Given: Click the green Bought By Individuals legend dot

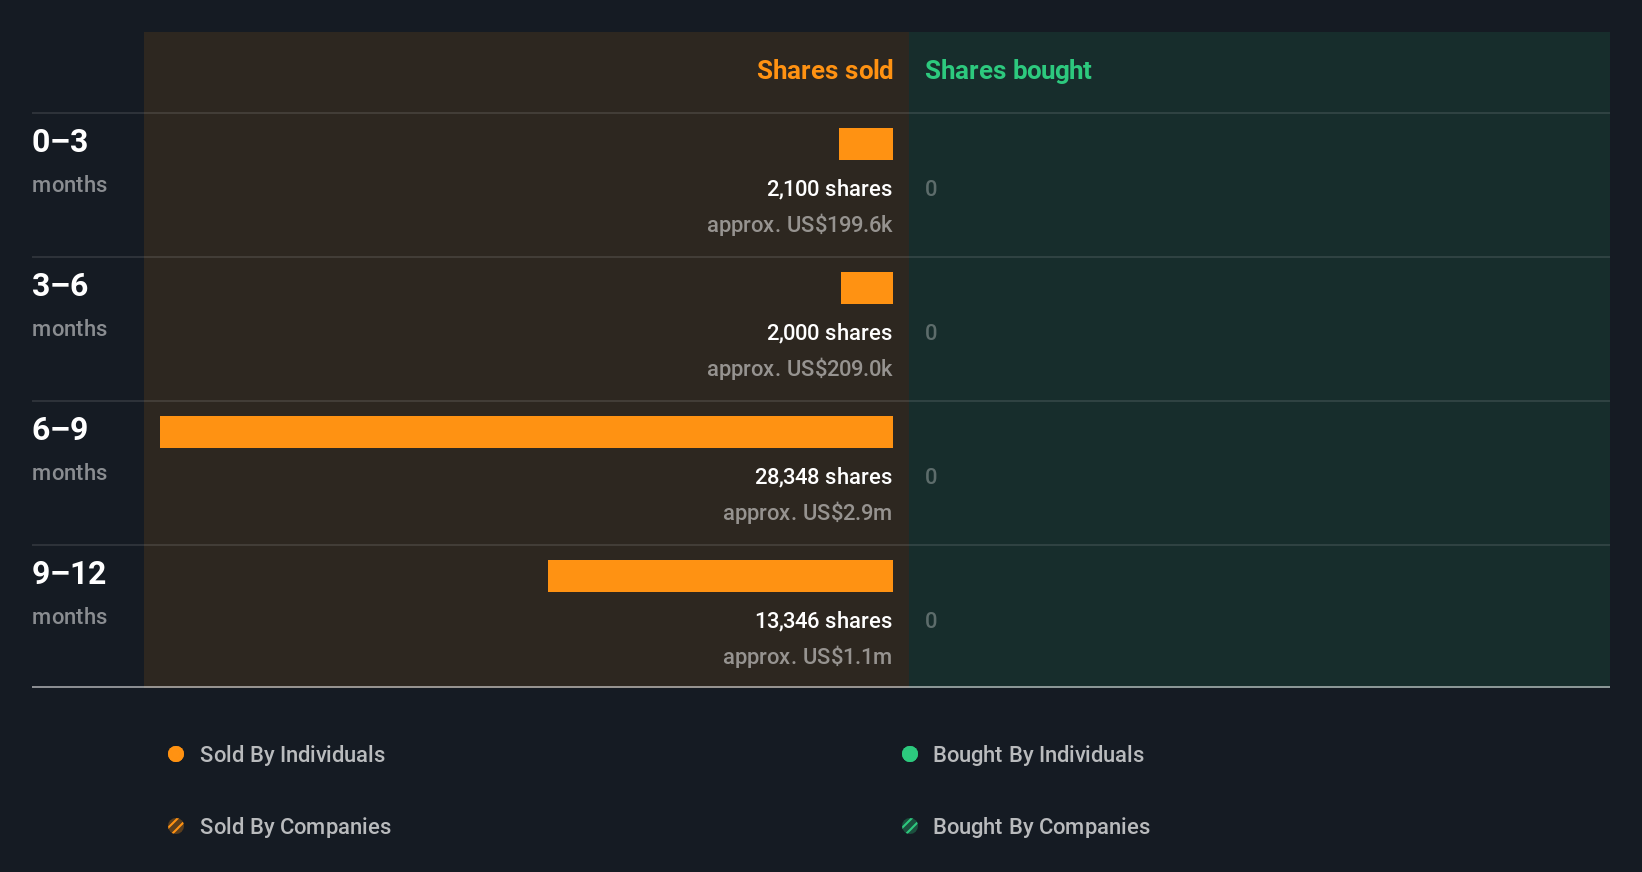Looking at the screenshot, I should click(x=910, y=754).
